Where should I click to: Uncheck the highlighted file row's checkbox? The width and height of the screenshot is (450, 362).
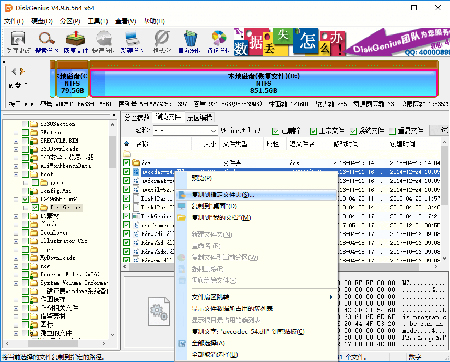click(x=126, y=172)
